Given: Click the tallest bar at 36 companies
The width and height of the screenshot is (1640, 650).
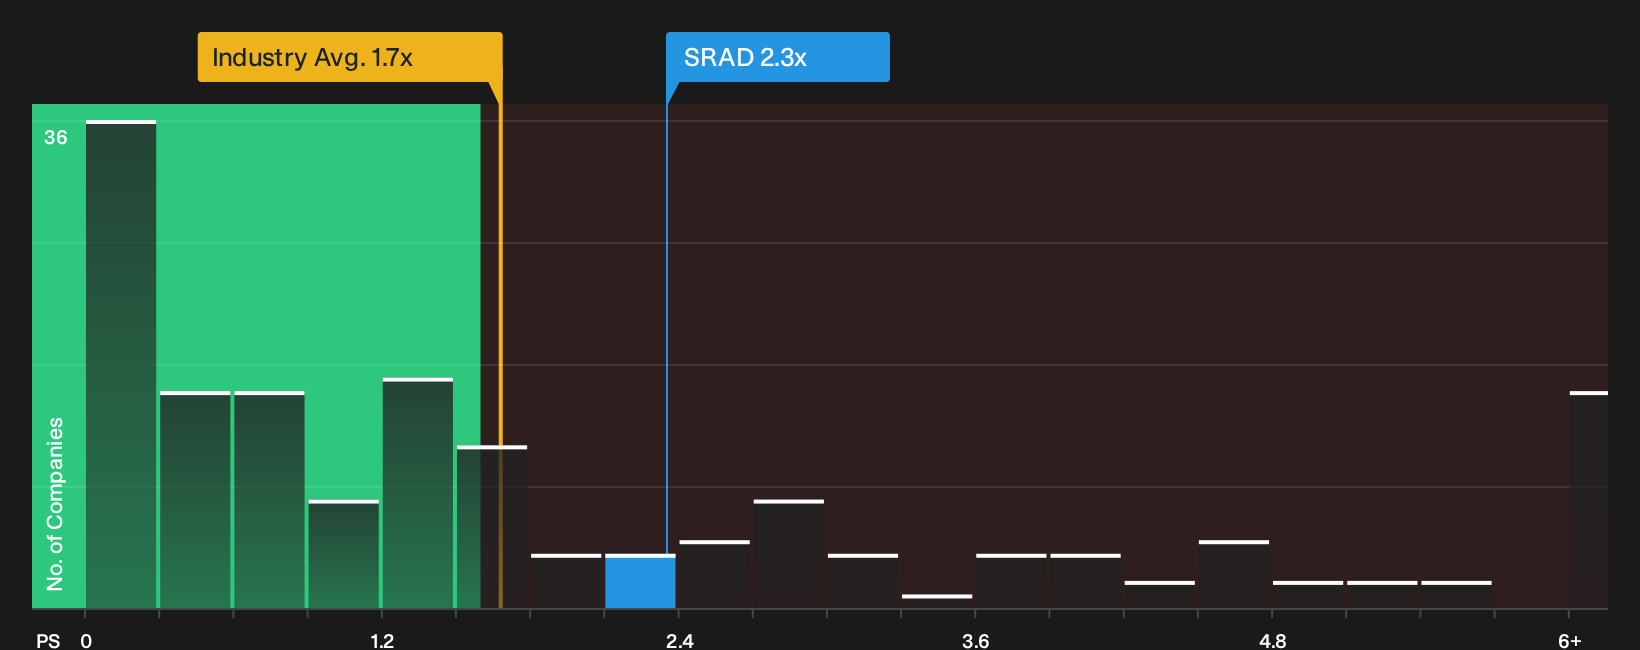Looking at the screenshot, I should [x=121, y=364].
